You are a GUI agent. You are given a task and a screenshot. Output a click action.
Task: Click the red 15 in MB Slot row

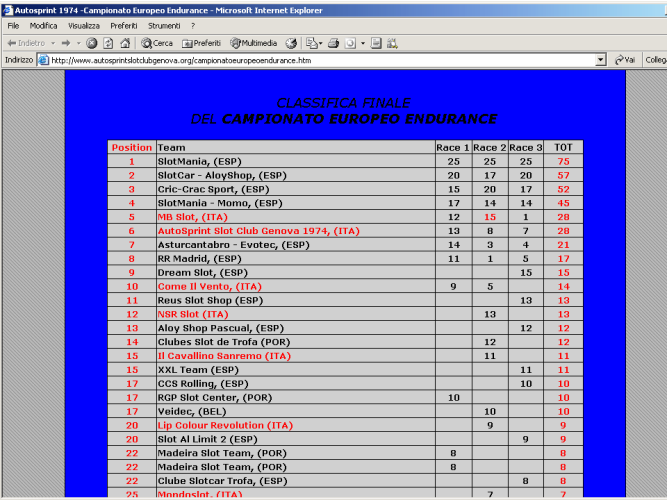pyautogui.click(x=490, y=217)
